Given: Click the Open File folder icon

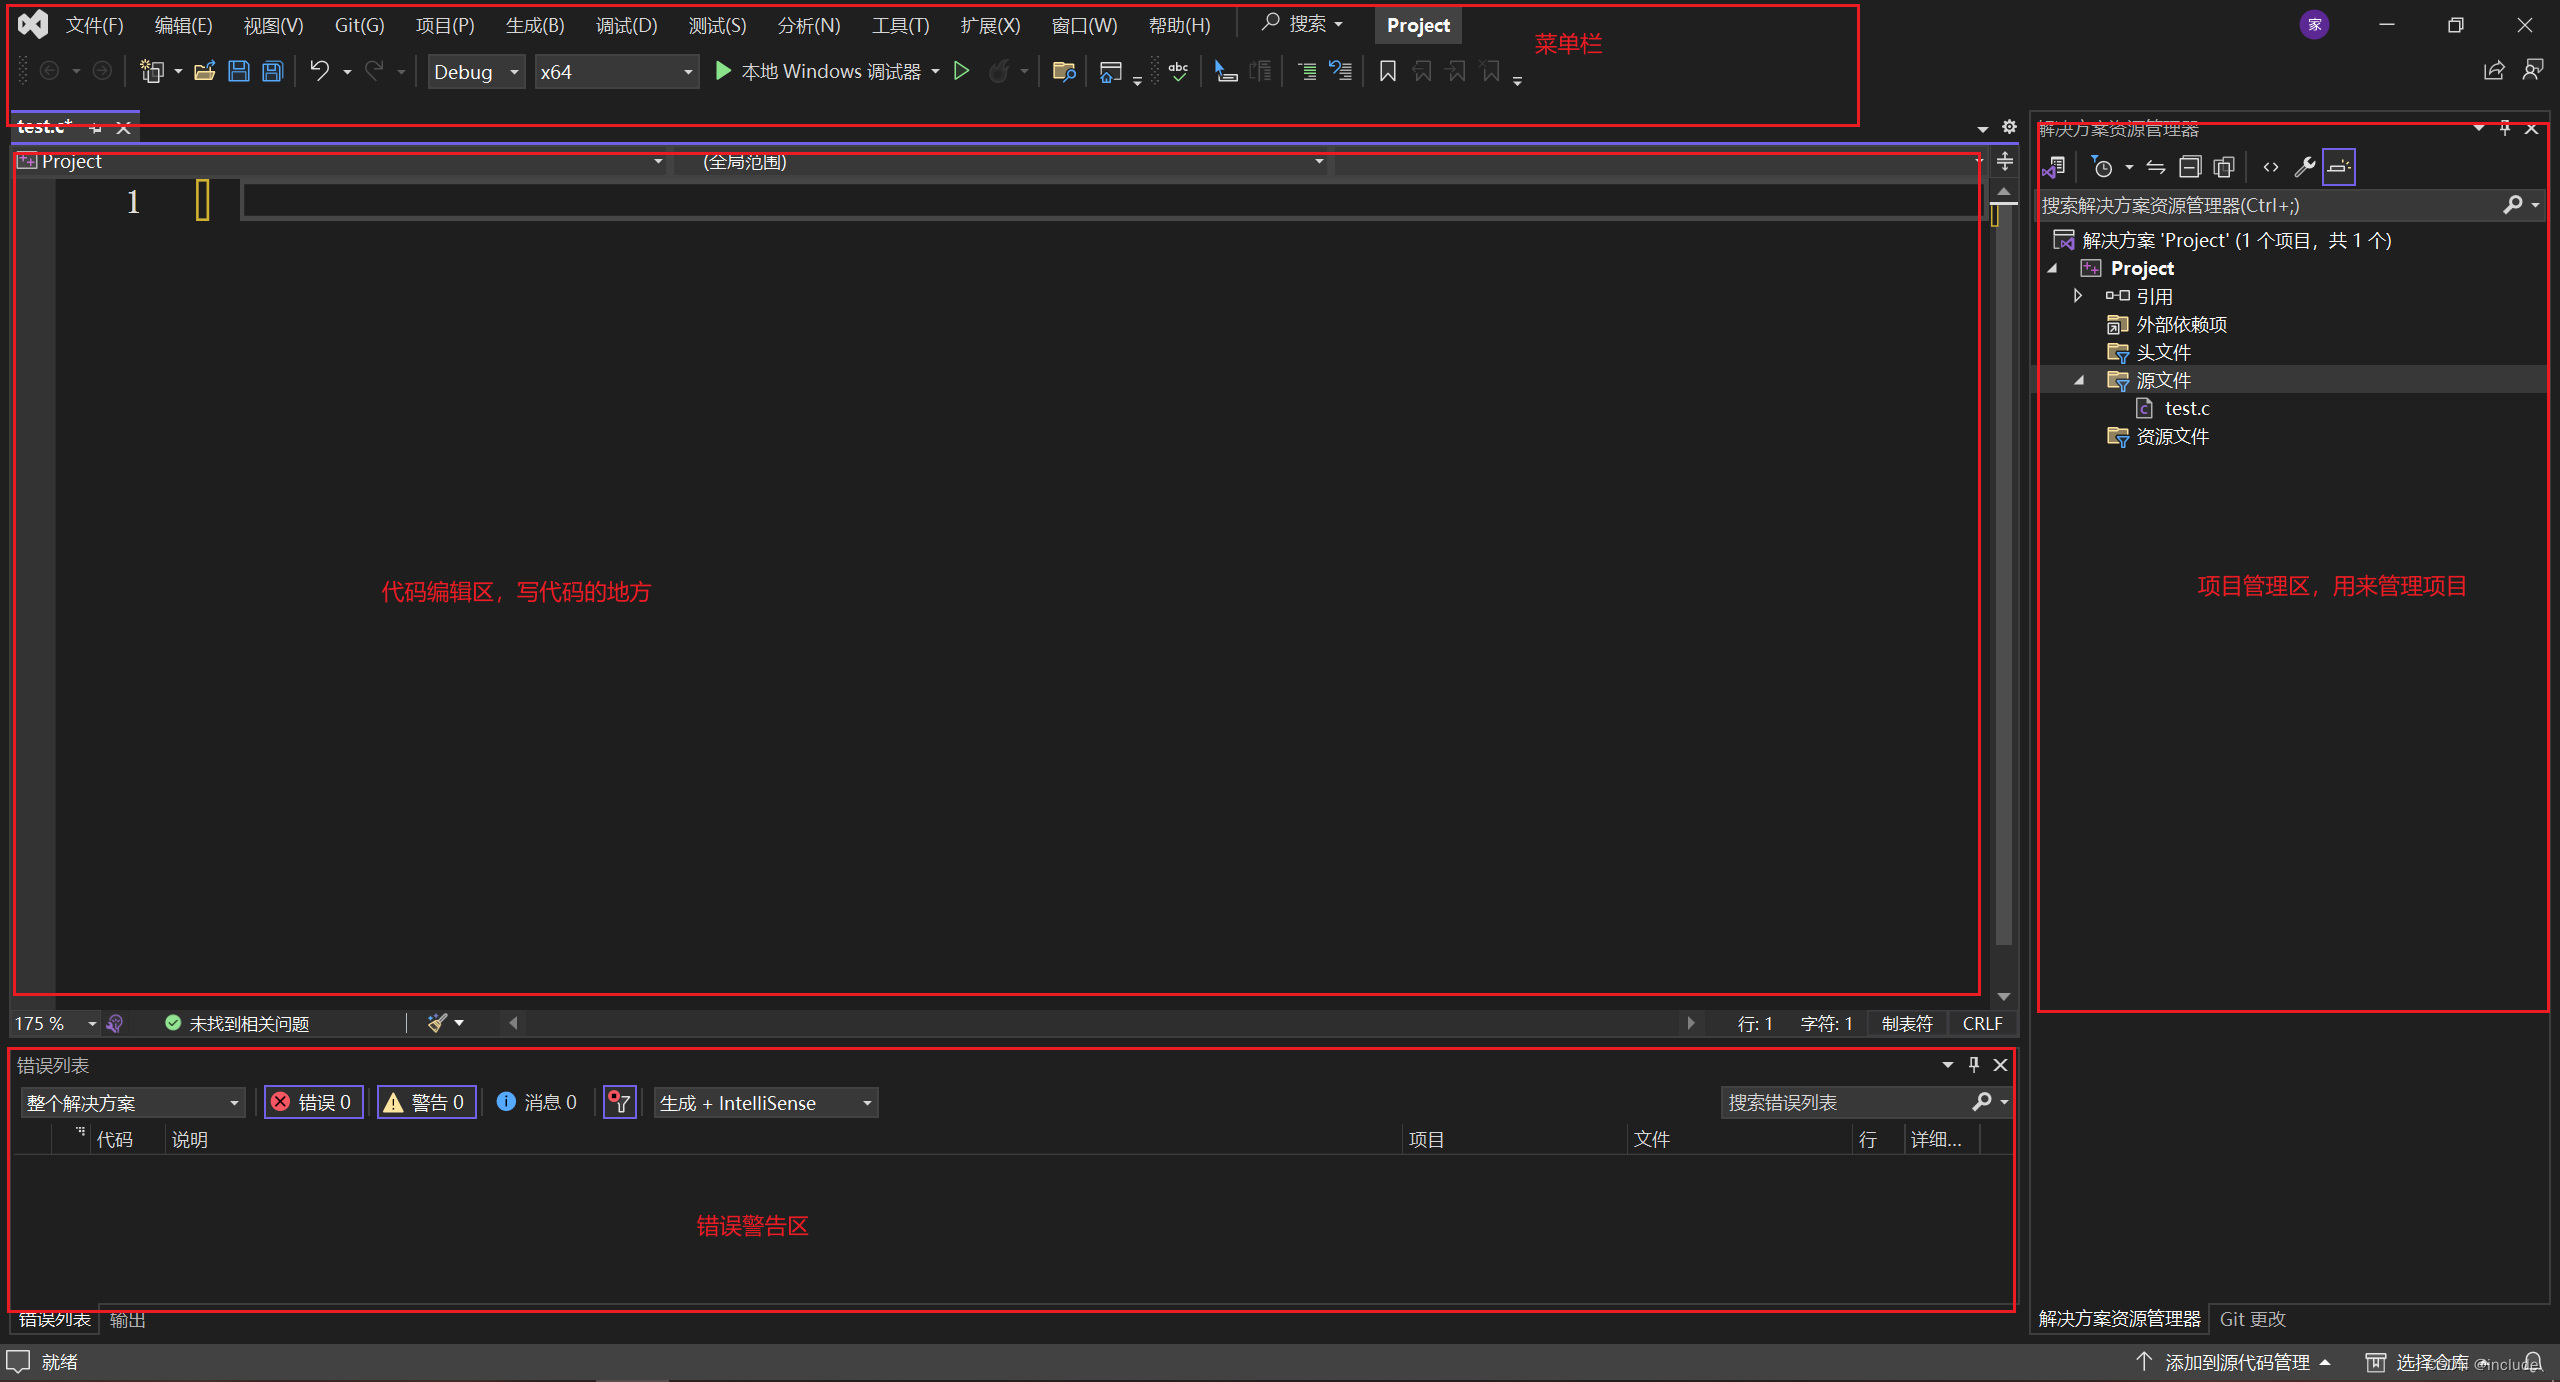Looking at the screenshot, I should (x=205, y=71).
